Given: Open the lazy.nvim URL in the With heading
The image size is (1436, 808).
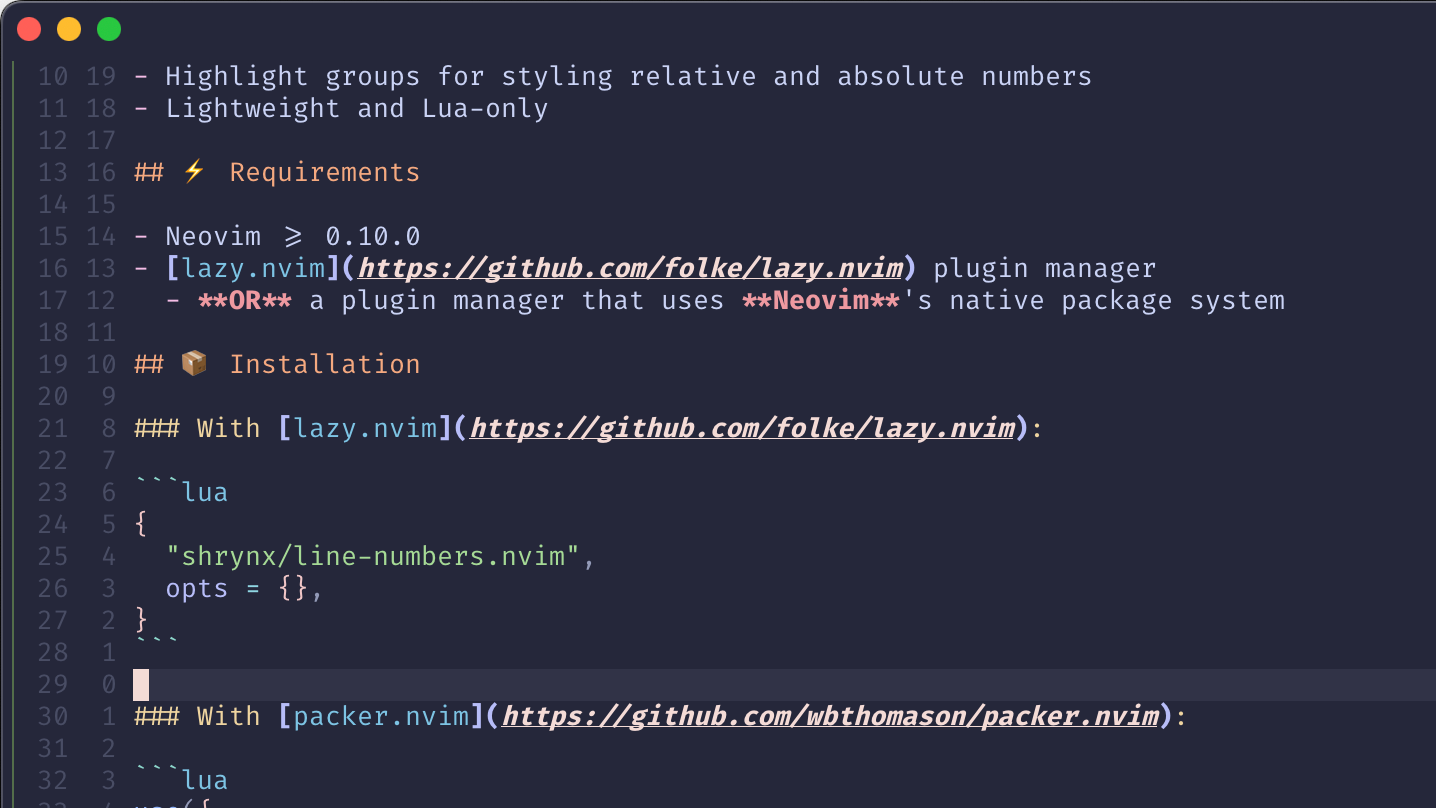Looking at the screenshot, I should 742,428.
